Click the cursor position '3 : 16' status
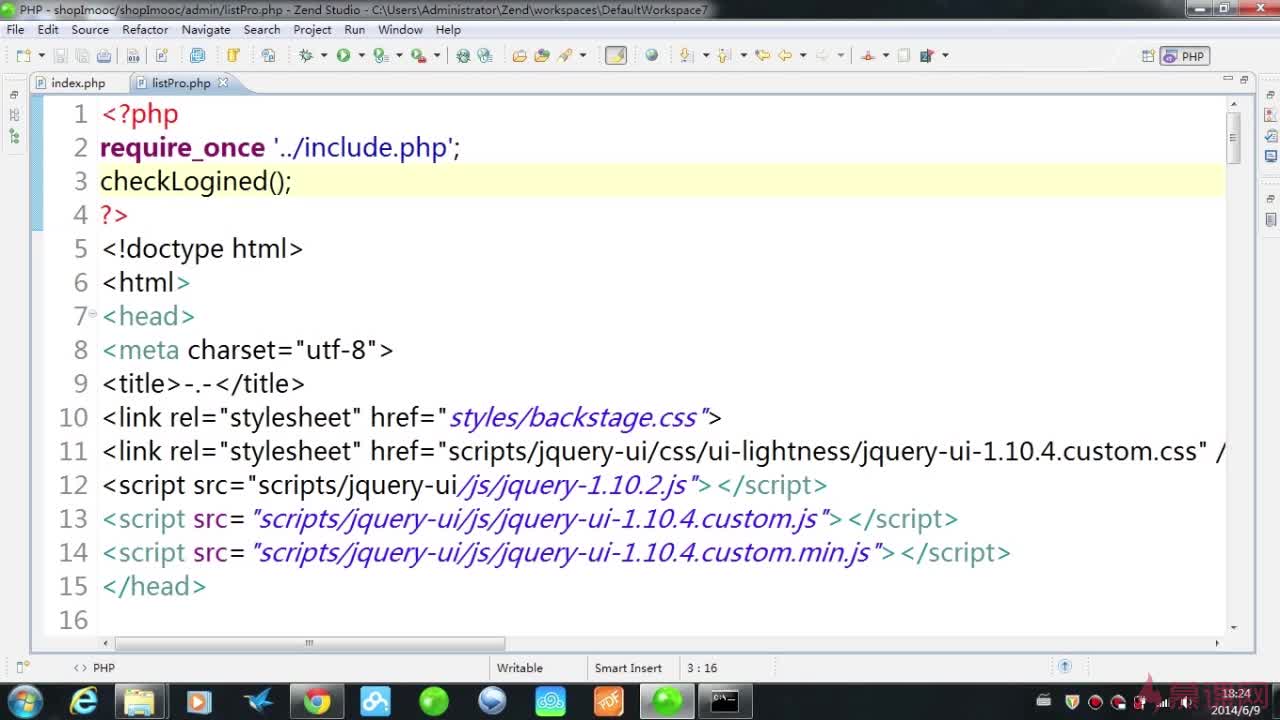 [702, 668]
